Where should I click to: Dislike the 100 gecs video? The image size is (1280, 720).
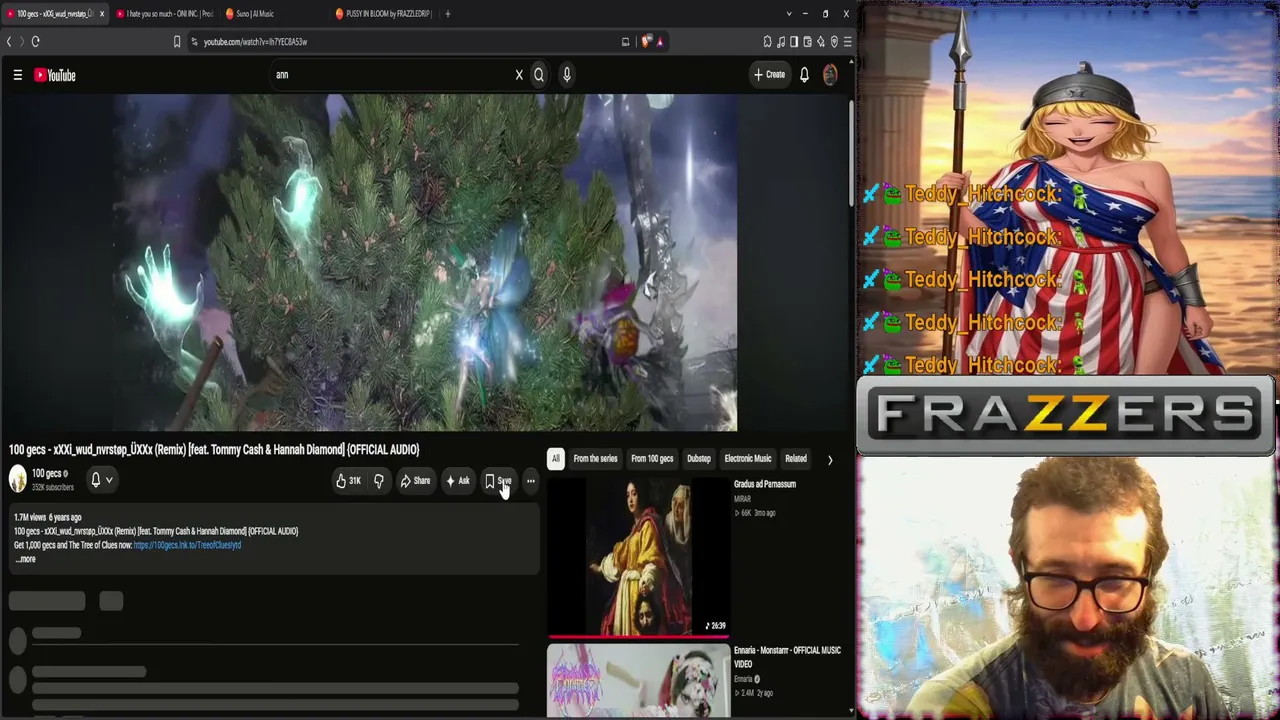point(378,481)
